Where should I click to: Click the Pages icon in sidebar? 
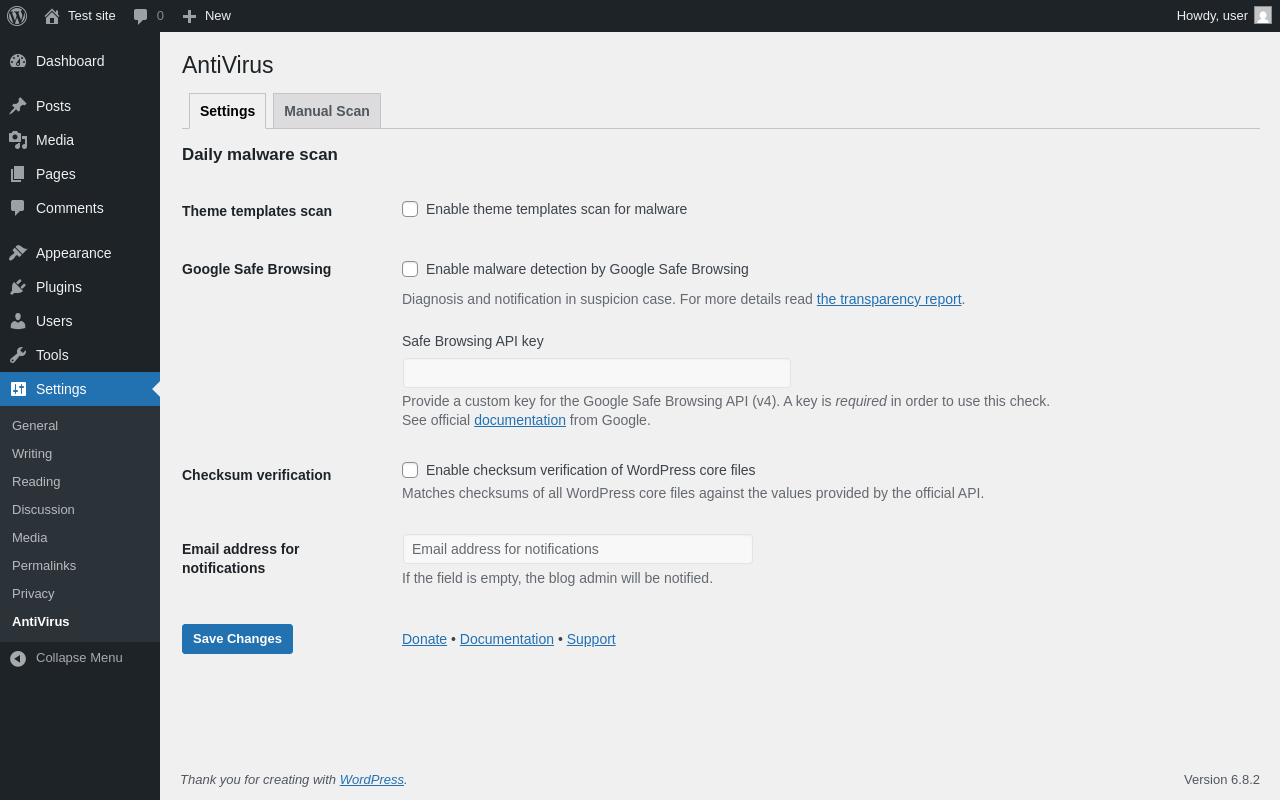[x=18, y=174]
